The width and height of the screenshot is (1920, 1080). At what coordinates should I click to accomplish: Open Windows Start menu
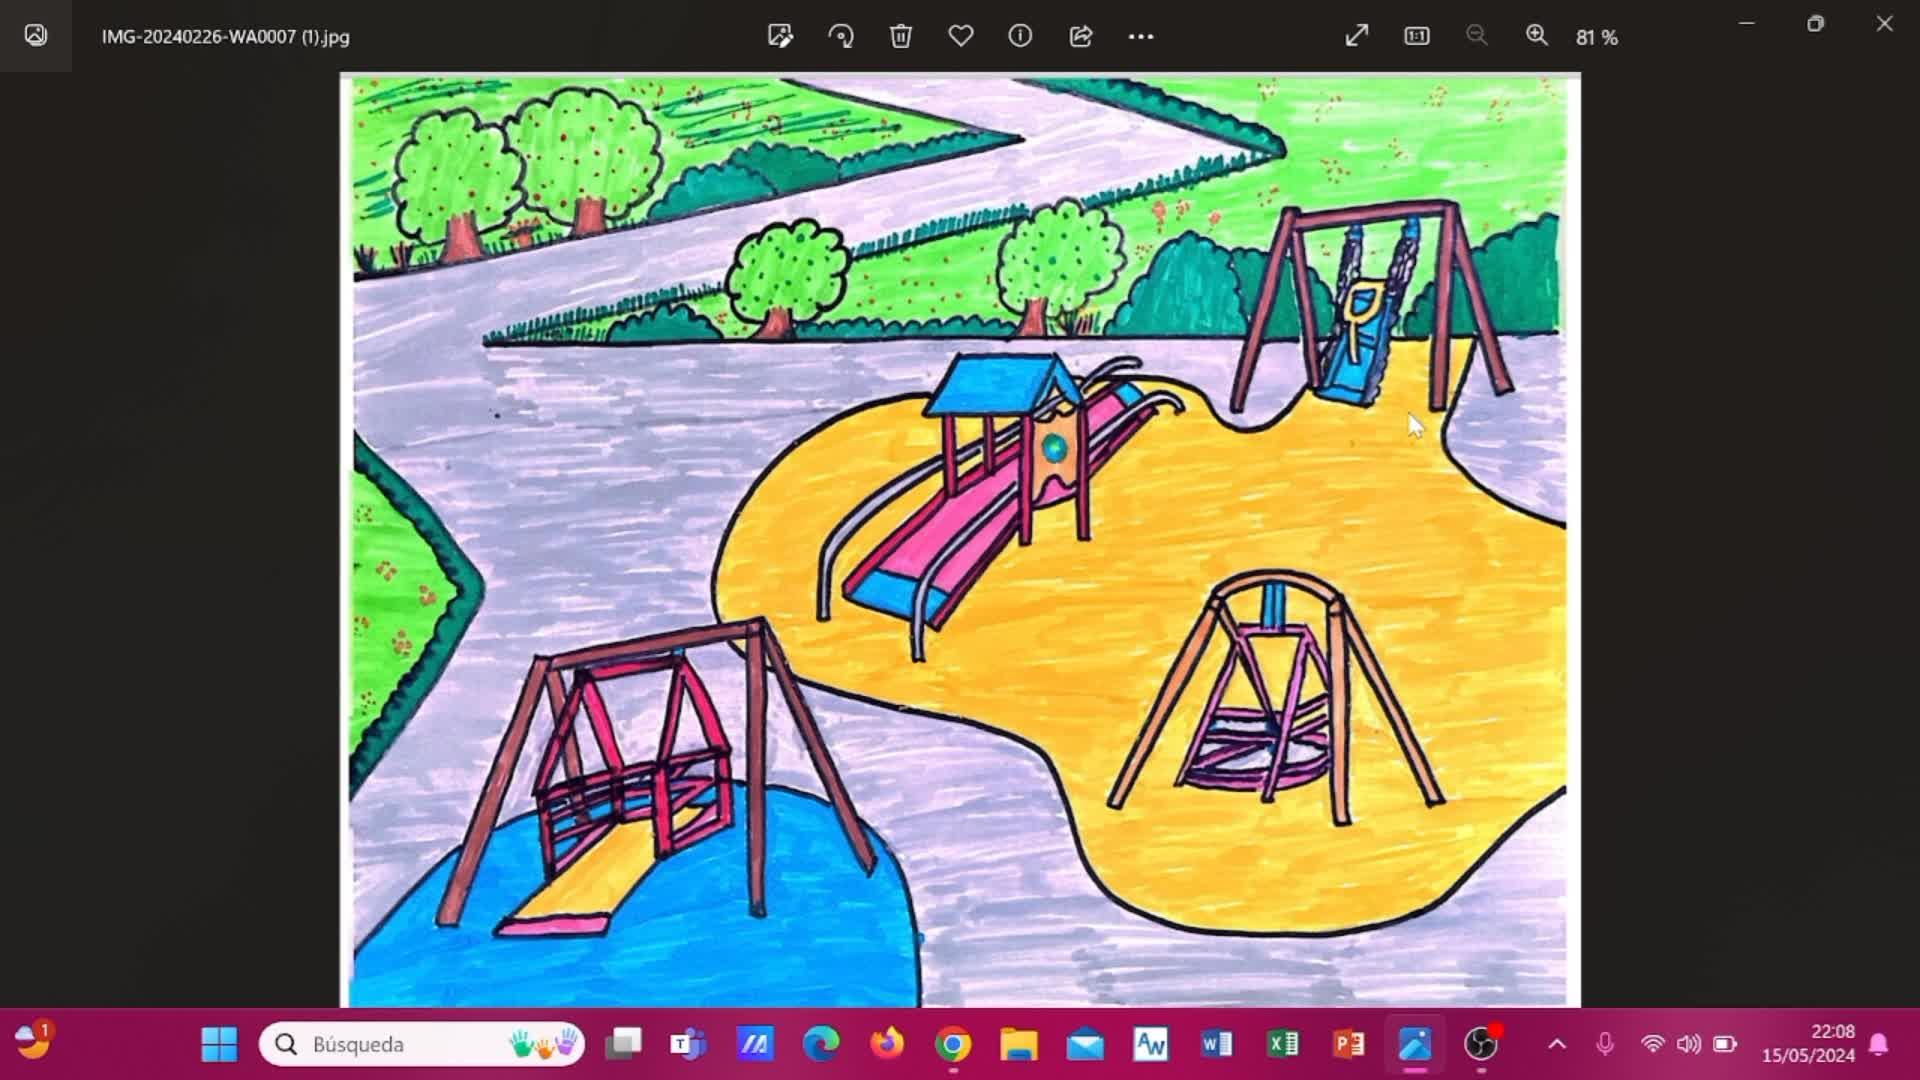point(219,1044)
